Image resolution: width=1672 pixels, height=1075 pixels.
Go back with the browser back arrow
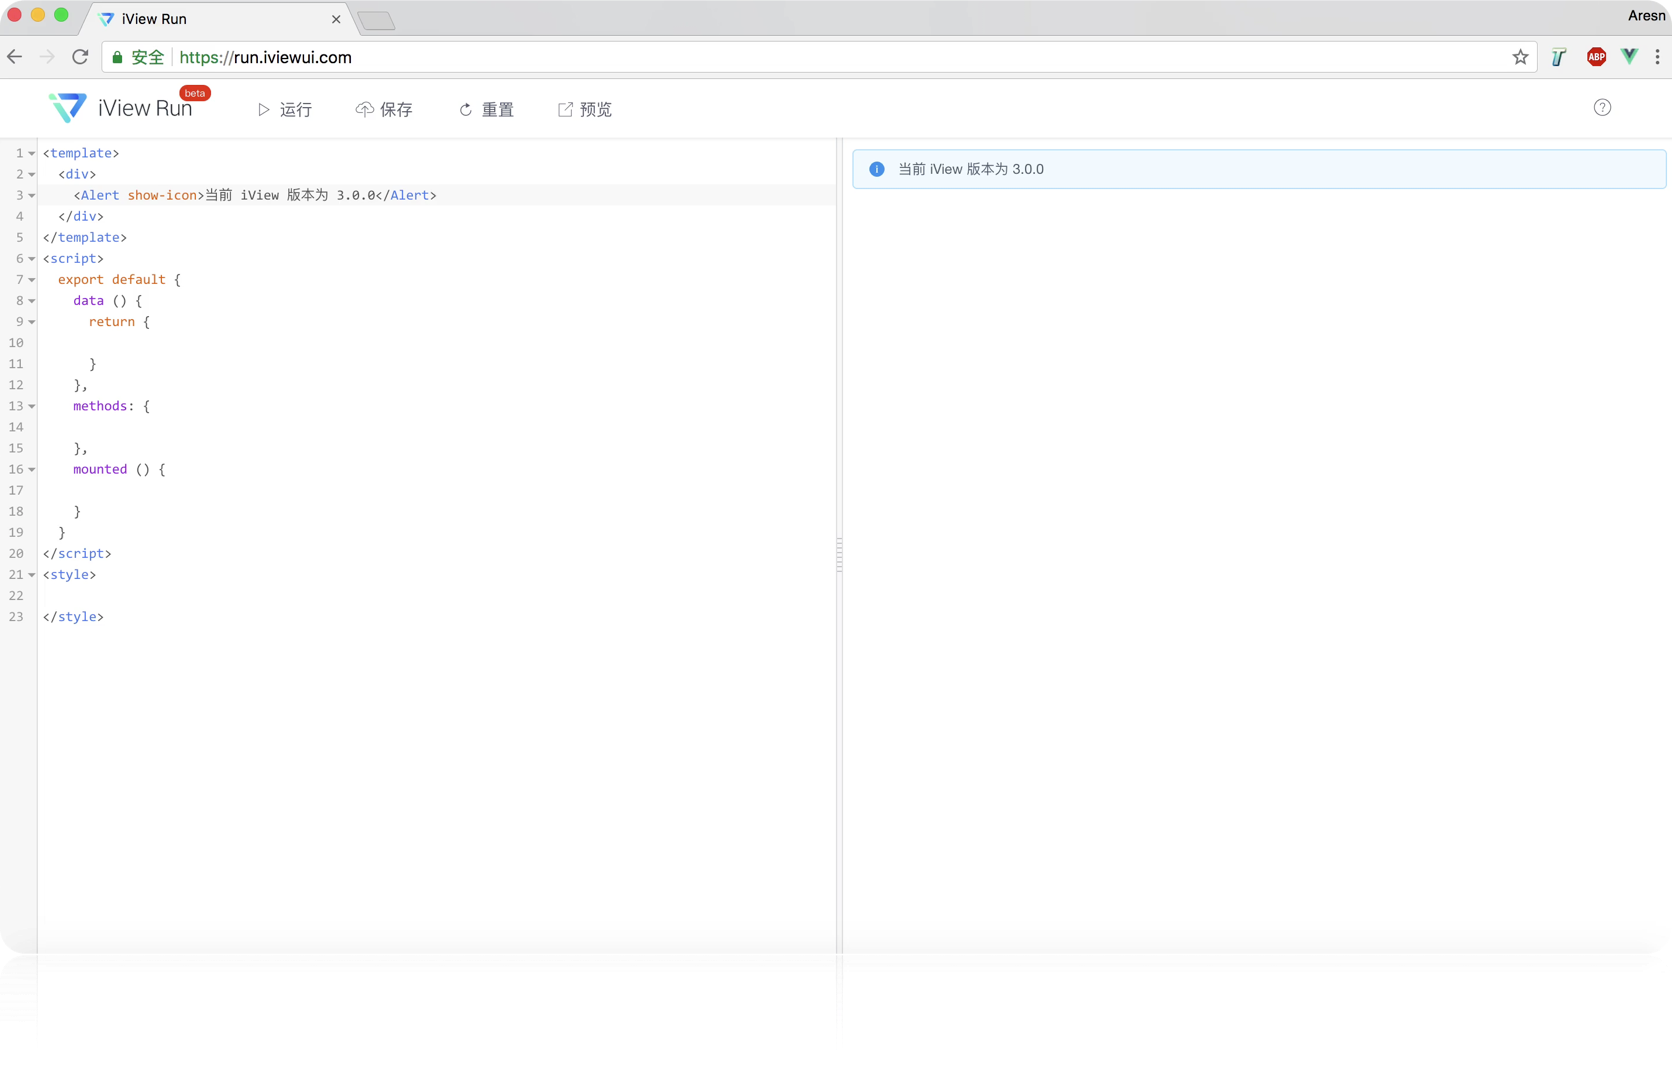click(x=15, y=57)
